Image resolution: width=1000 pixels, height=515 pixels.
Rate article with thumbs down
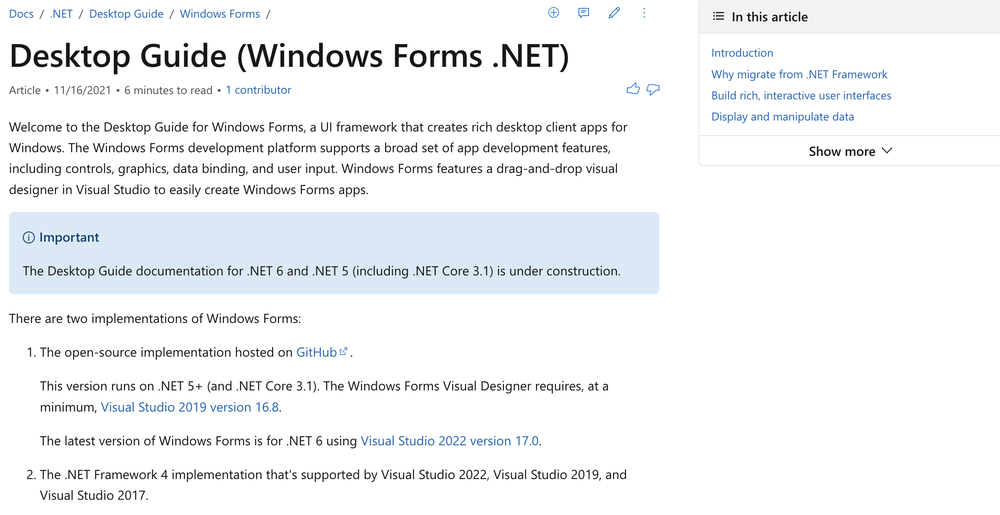click(653, 89)
